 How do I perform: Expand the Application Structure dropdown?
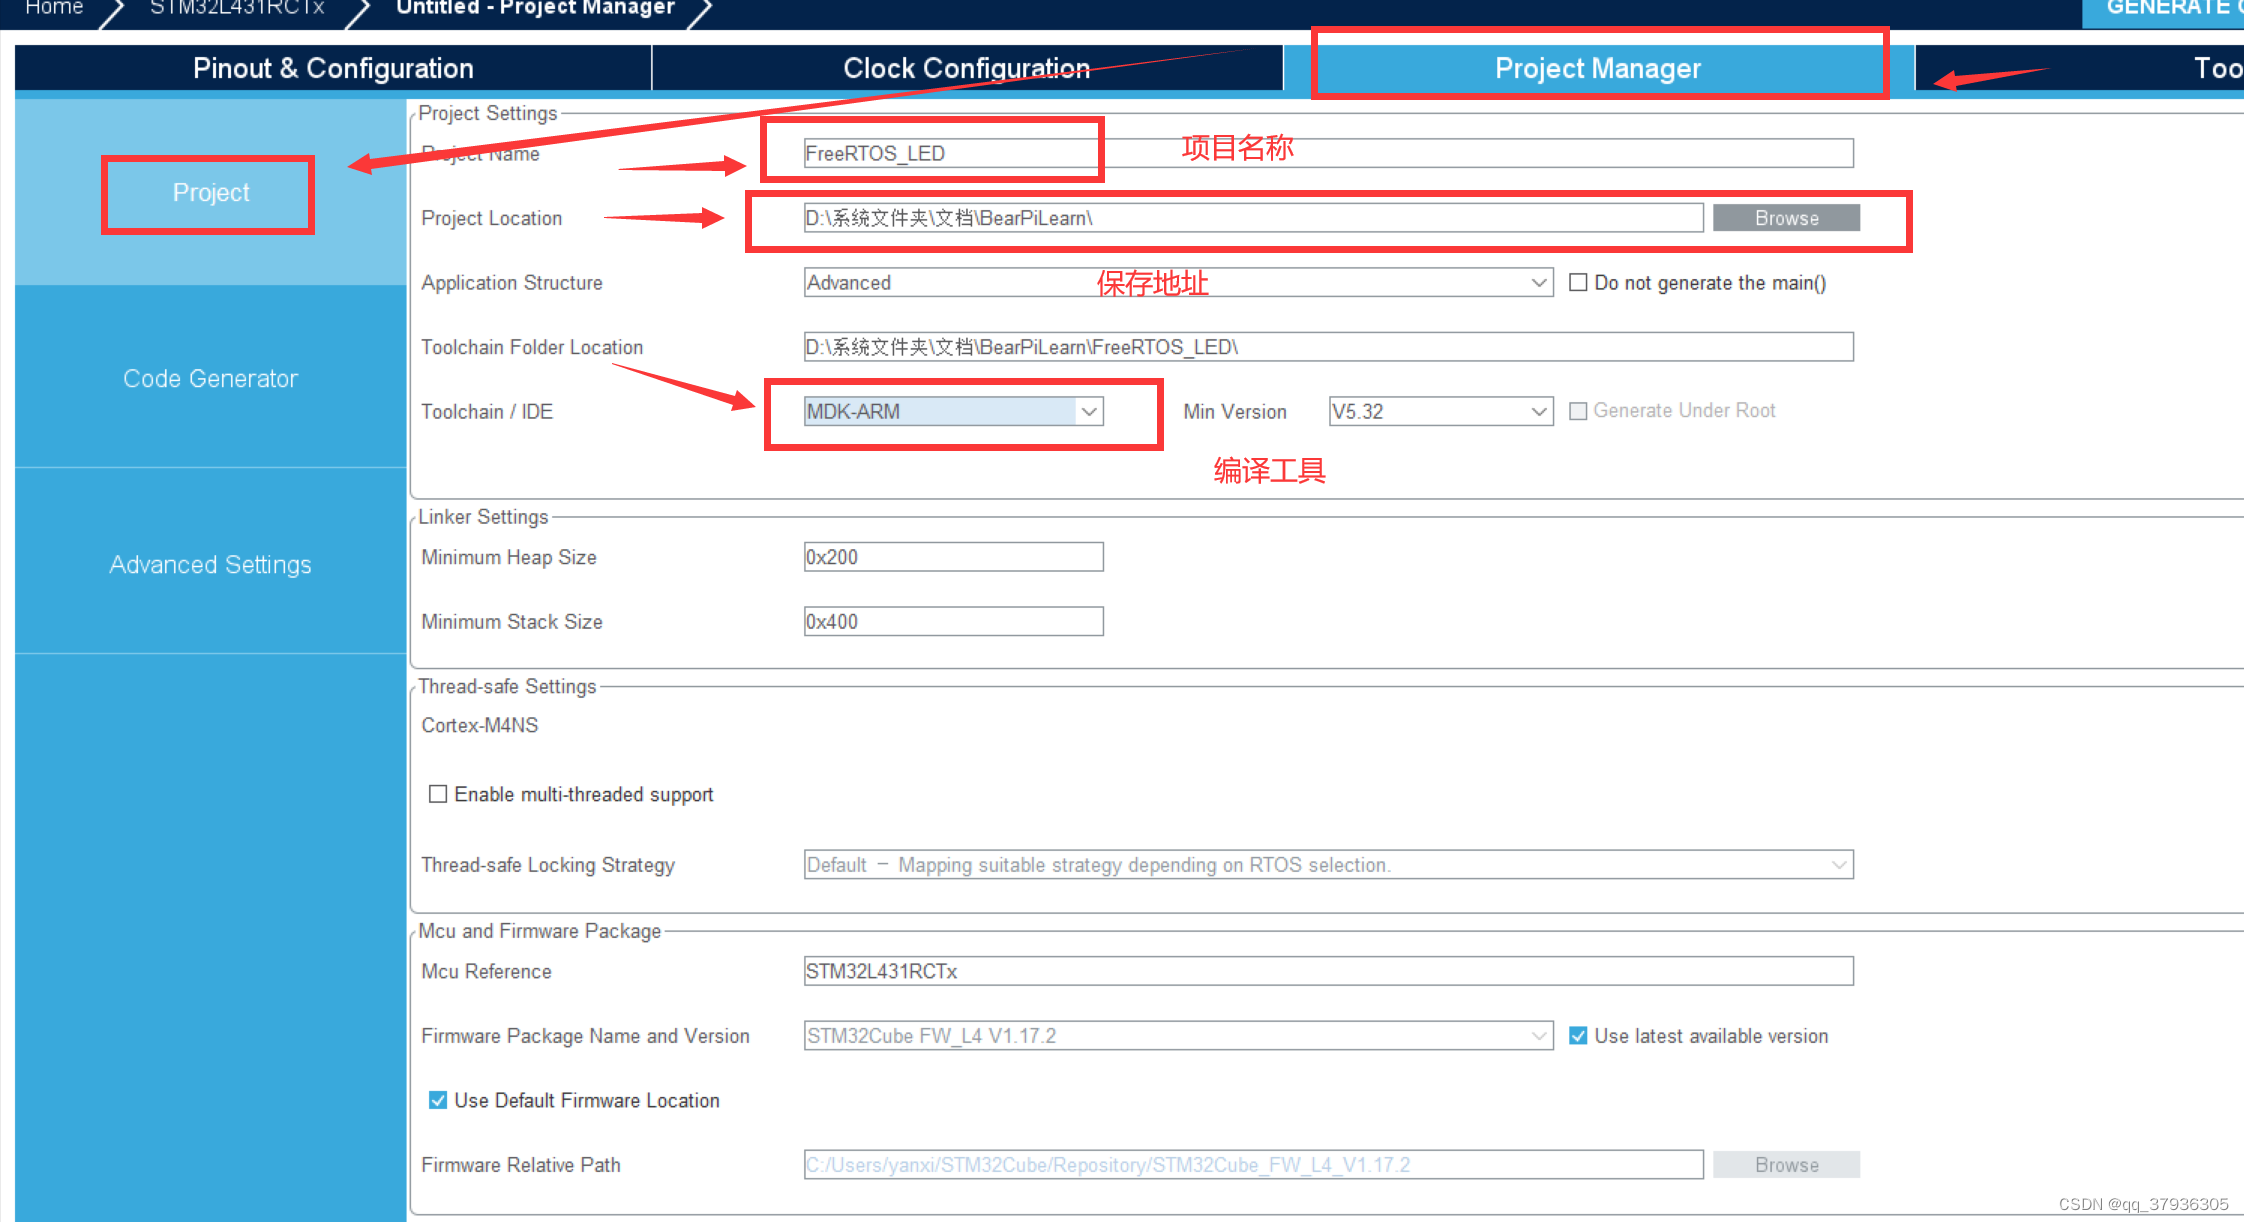tap(1539, 283)
